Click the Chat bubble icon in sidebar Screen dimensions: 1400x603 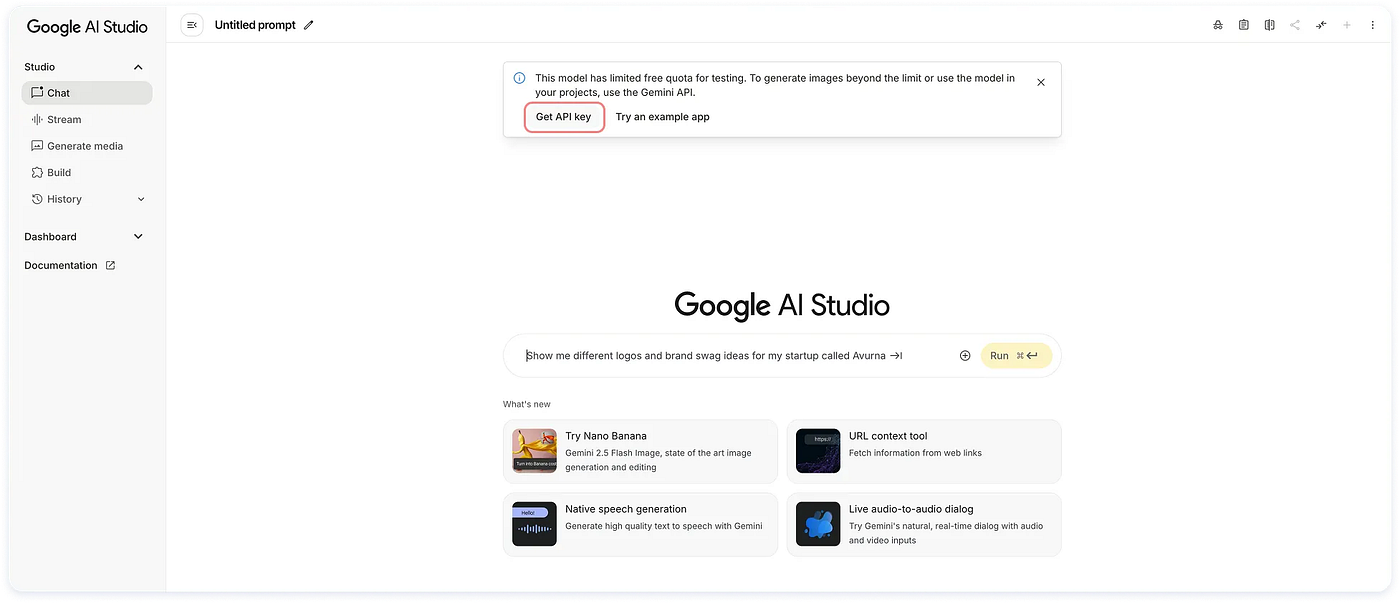coord(37,92)
